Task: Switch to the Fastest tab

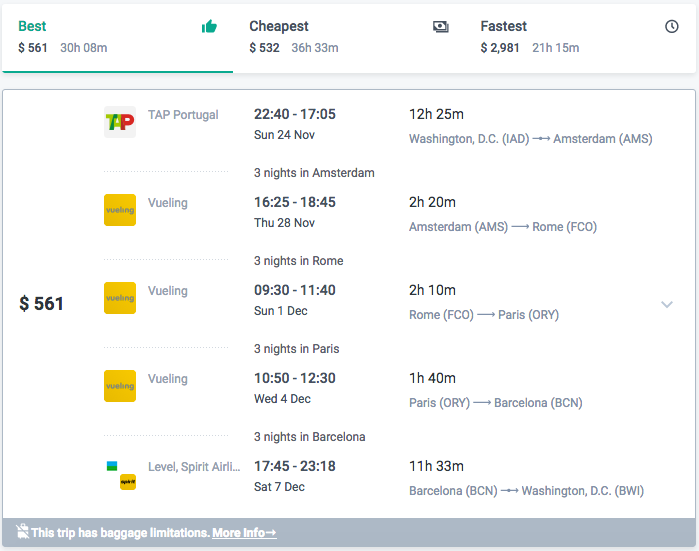Action: pos(580,37)
